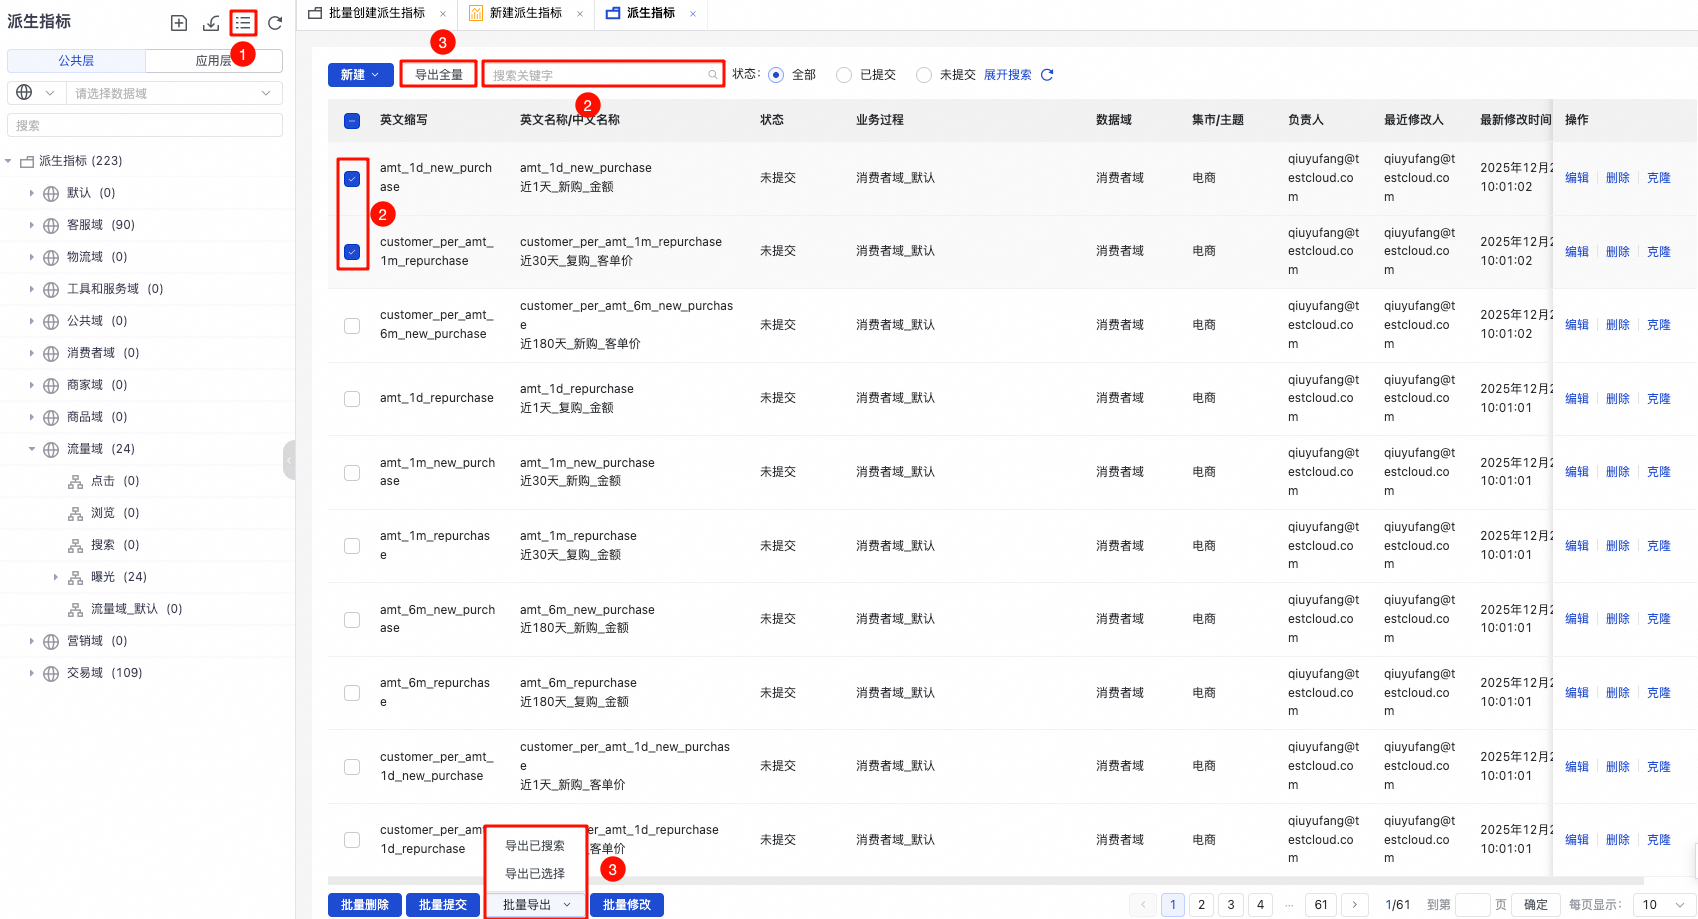This screenshot has width=1698, height=919.
Task: Toggle the select-all header checkbox
Action: [352, 121]
